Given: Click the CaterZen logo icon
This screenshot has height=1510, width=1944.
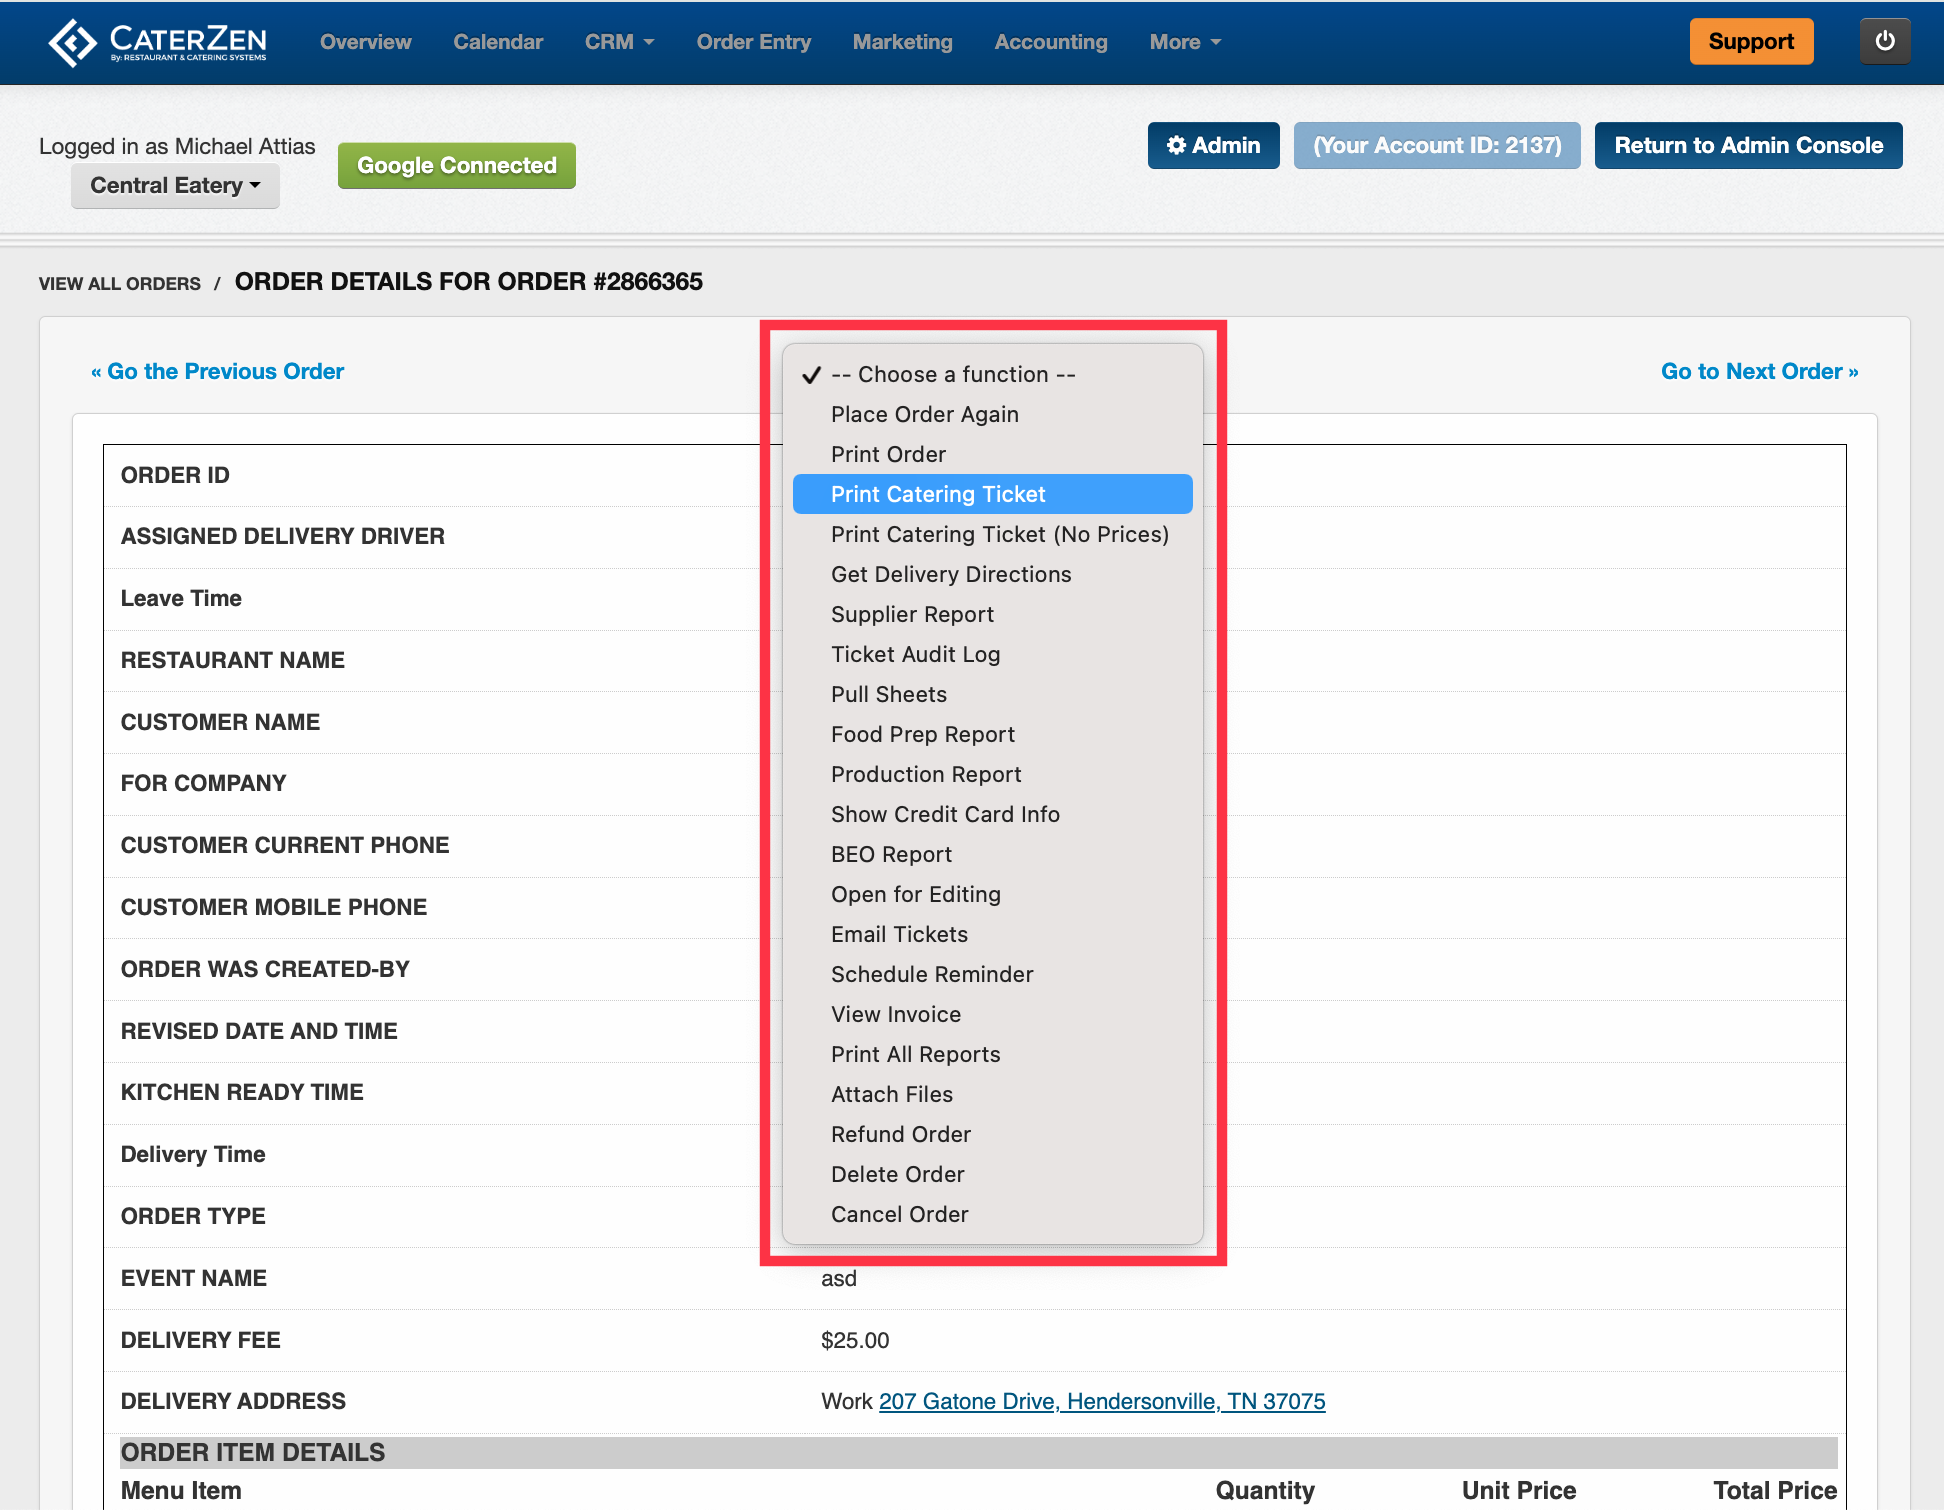Looking at the screenshot, I should point(72,42).
